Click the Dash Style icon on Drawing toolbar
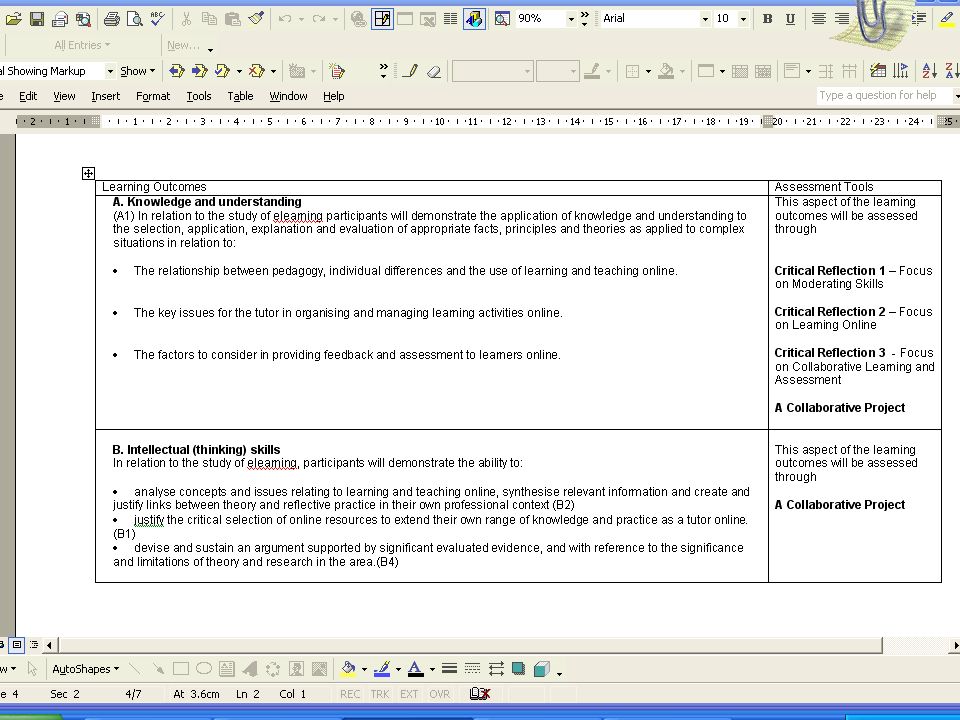The image size is (960, 720). (x=473, y=669)
